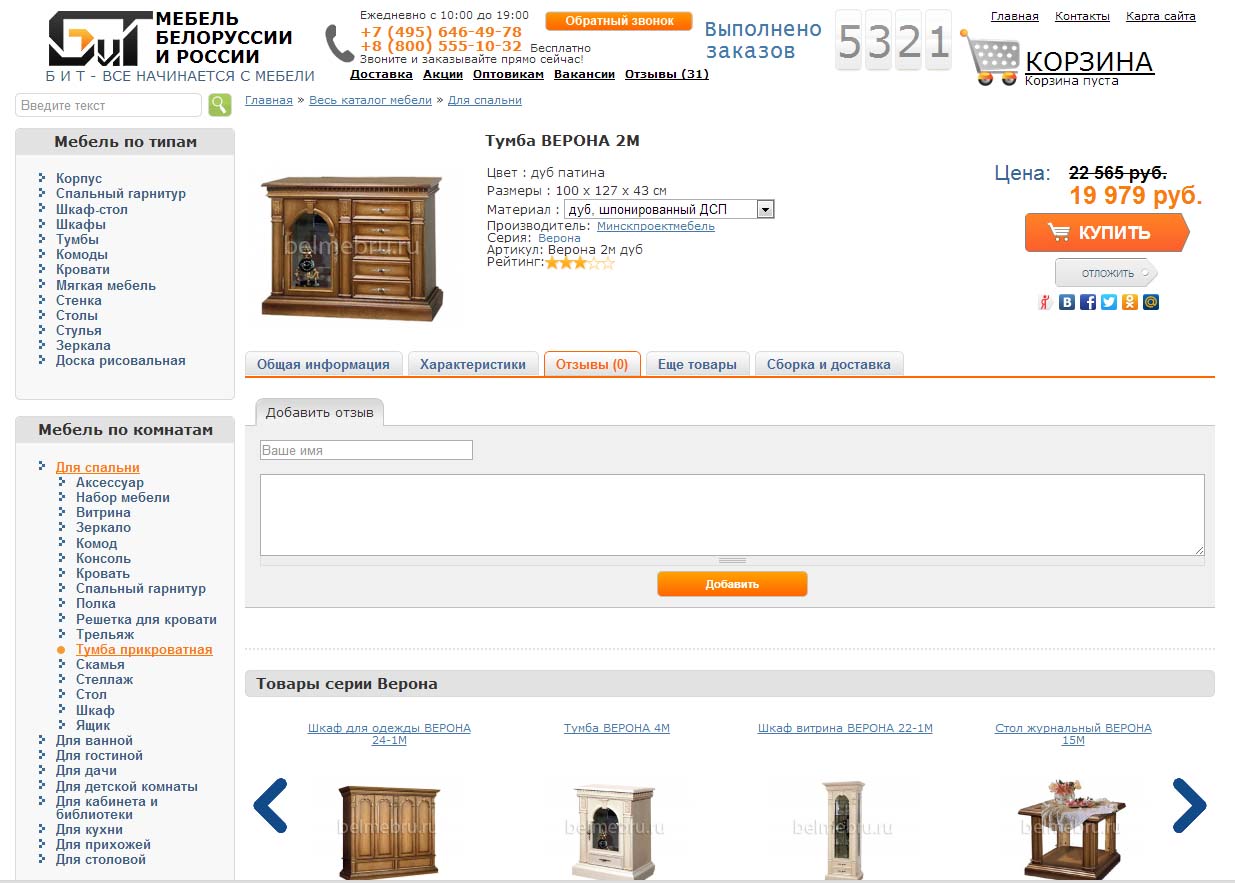Screen dimensions: 1235x883
Task: Share via Mail.ru @ icon
Action: pos(1151,302)
